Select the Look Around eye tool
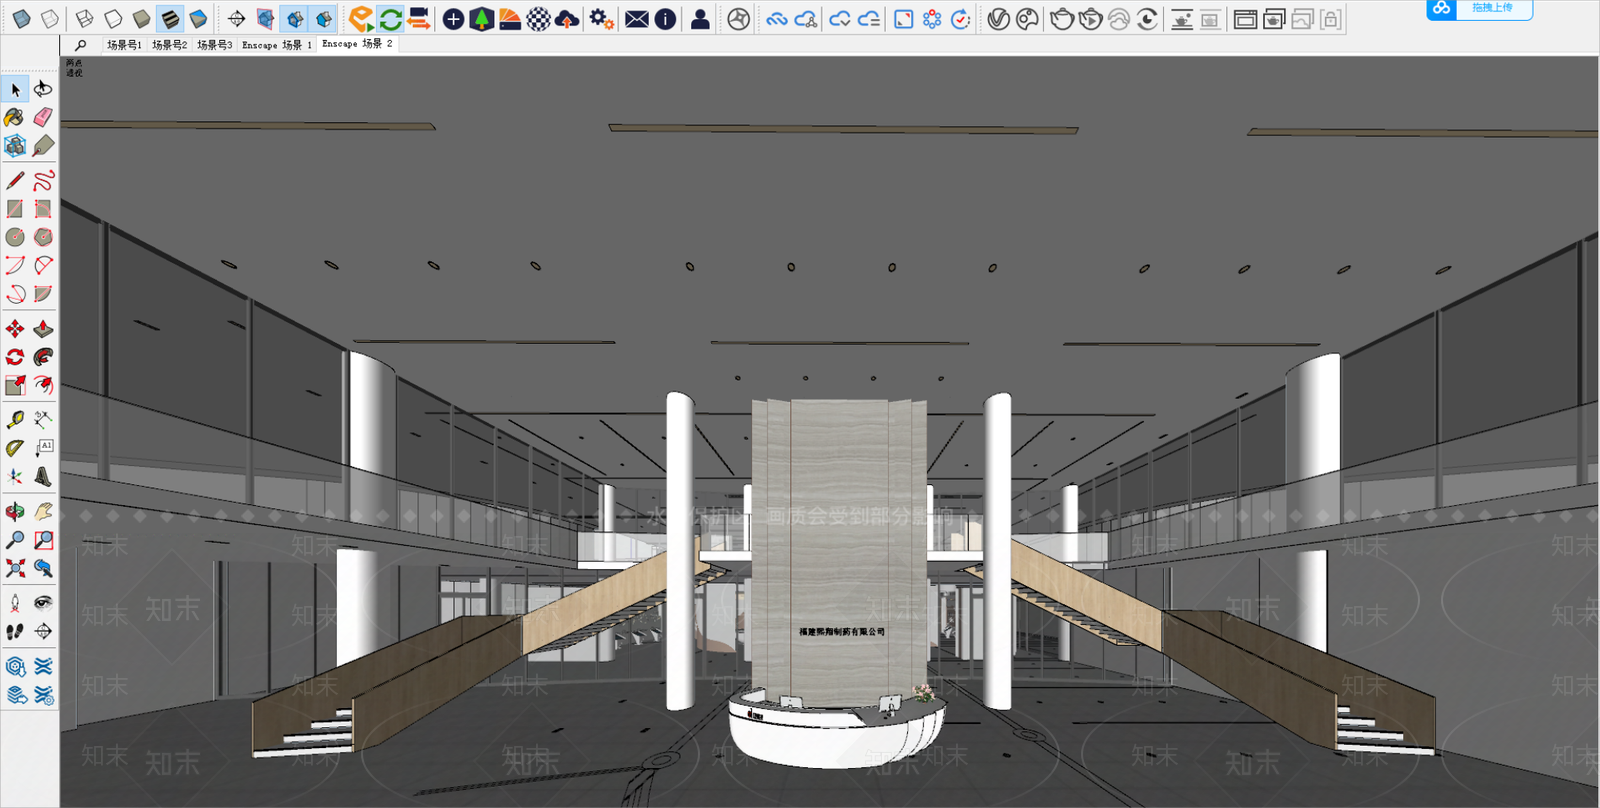The image size is (1600, 808). click(43, 602)
